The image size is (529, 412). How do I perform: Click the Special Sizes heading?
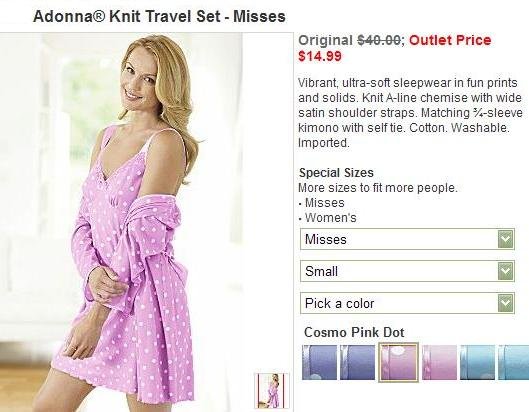[x=336, y=173]
